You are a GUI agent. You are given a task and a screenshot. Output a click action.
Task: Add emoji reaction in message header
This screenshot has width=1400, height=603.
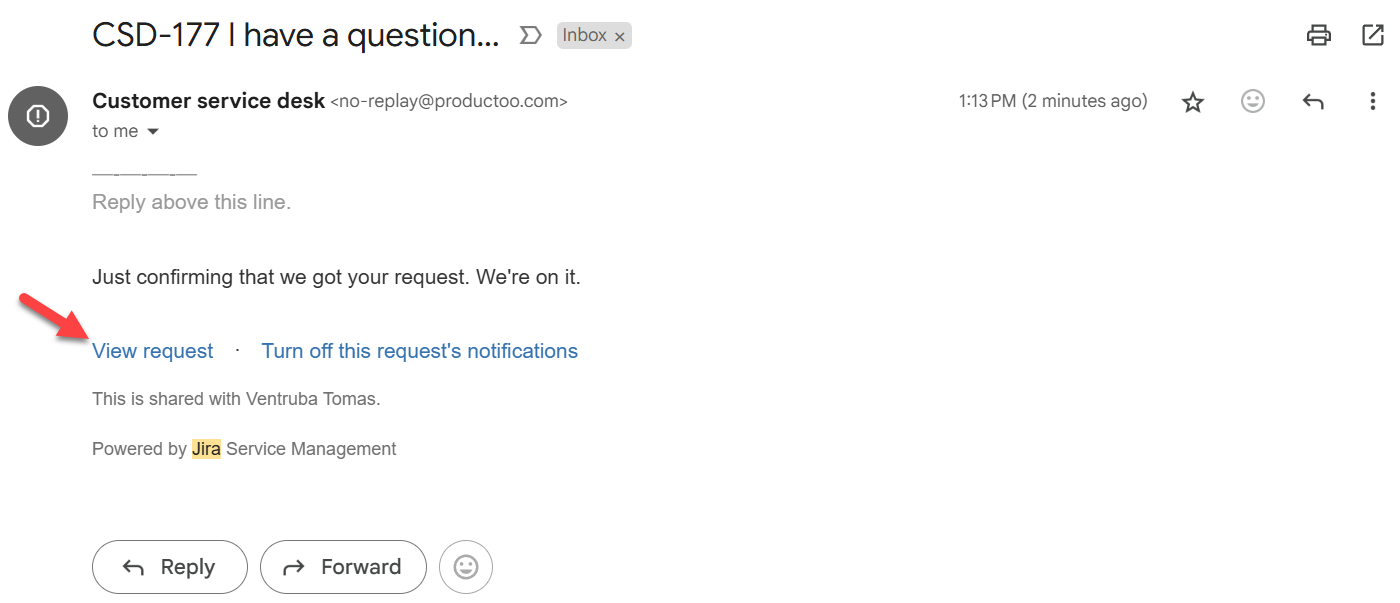coord(1253,101)
